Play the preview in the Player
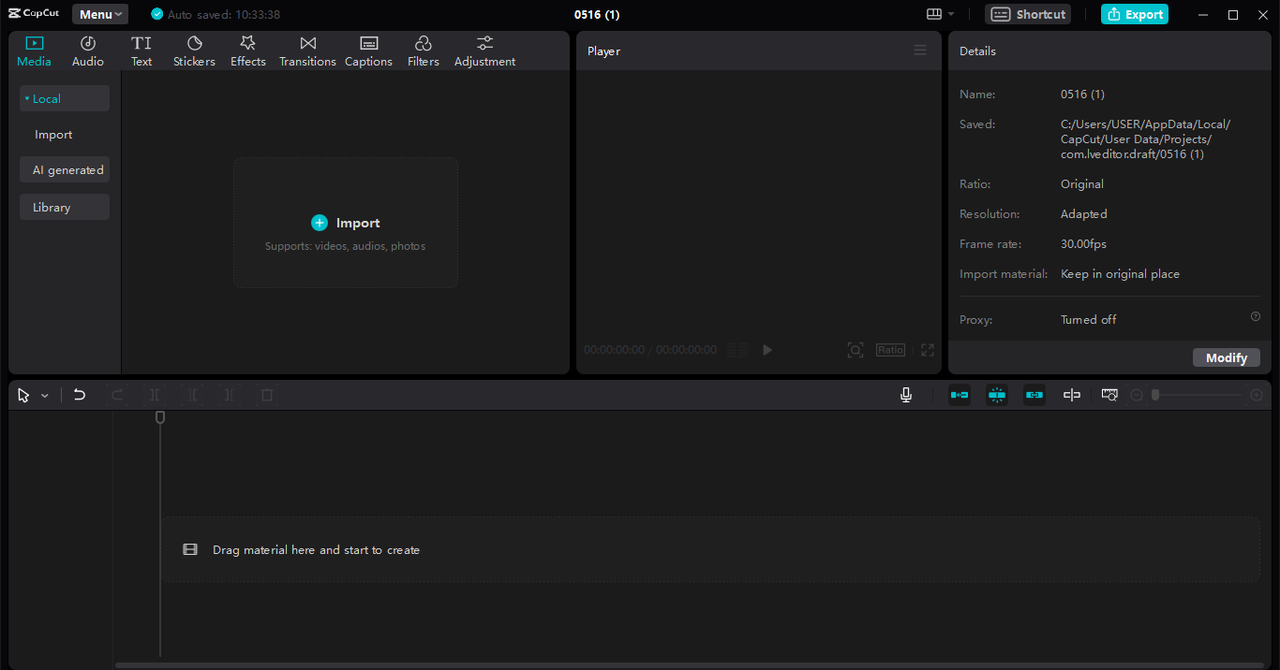This screenshot has width=1280, height=670. point(767,350)
